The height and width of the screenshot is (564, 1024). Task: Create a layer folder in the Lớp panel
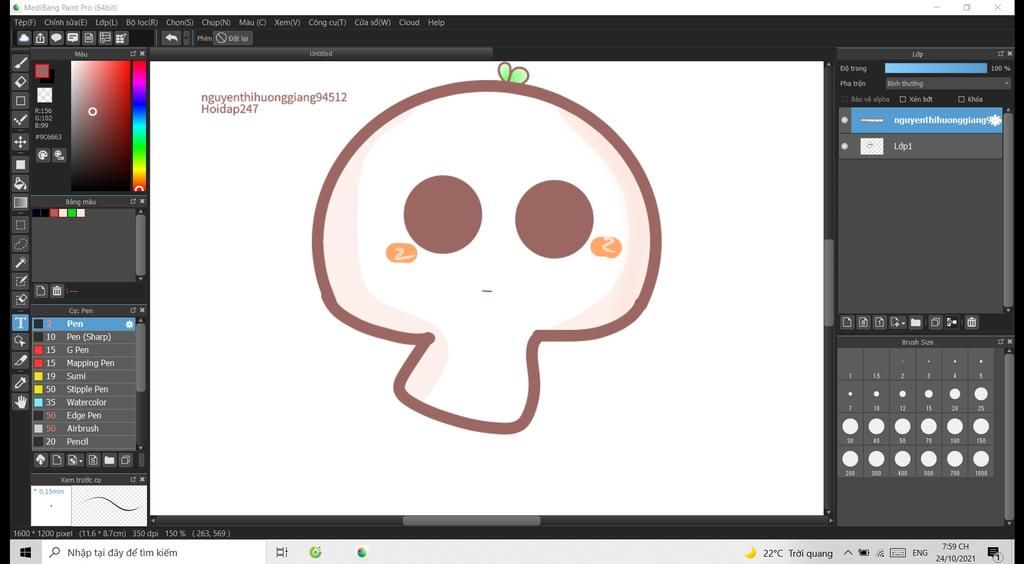pyautogui.click(x=916, y=322)
